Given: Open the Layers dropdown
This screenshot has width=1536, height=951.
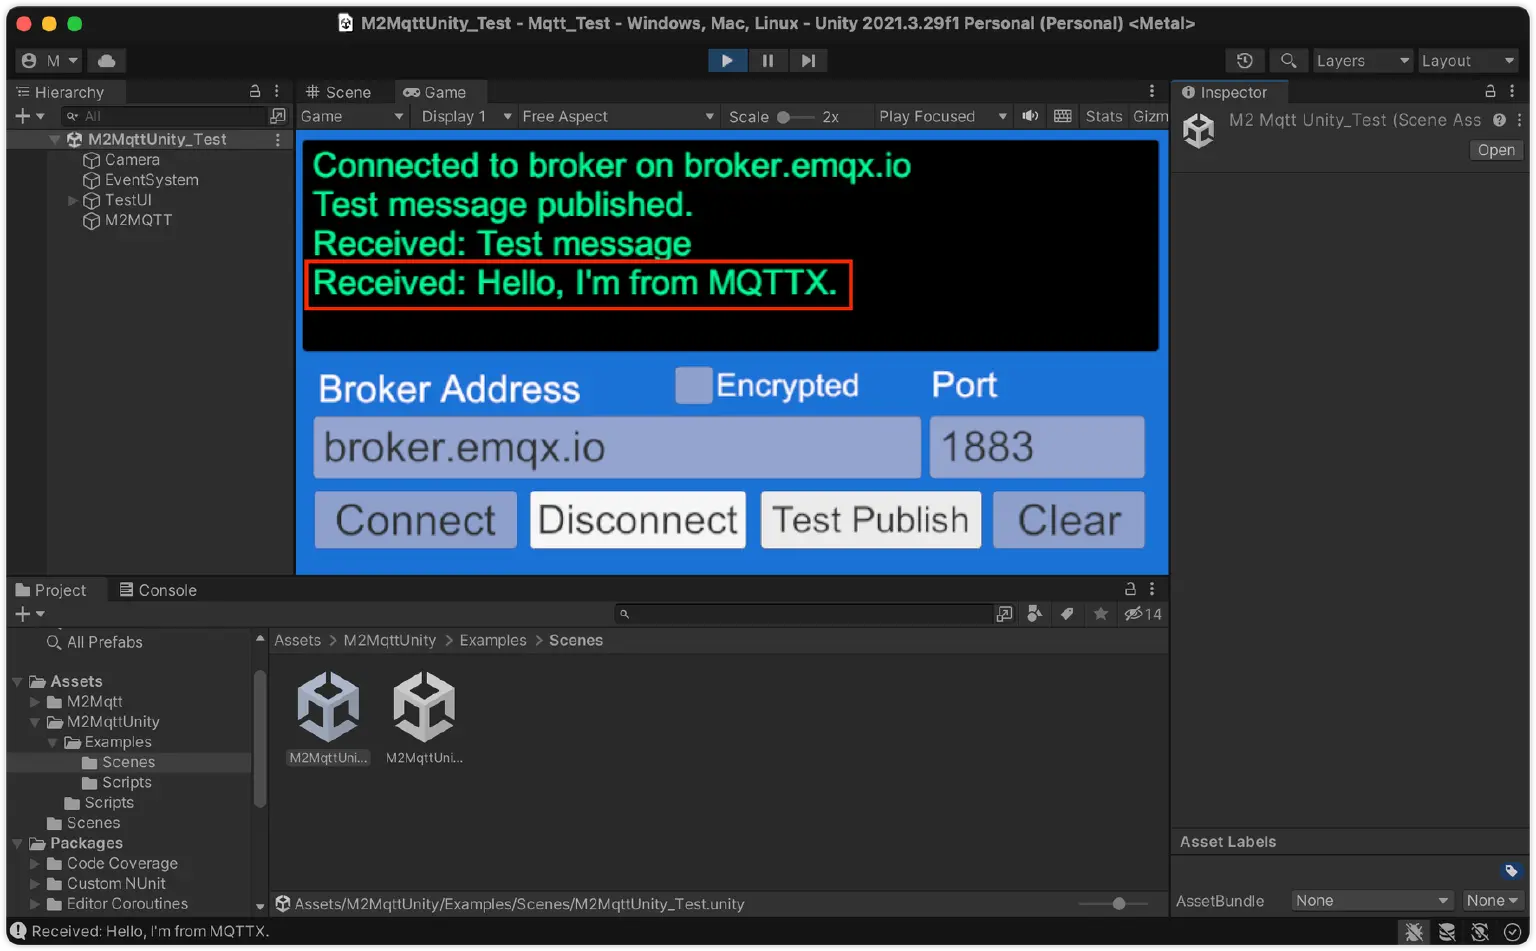Looking at the screenshot, I should click(x=1362, y=60).
